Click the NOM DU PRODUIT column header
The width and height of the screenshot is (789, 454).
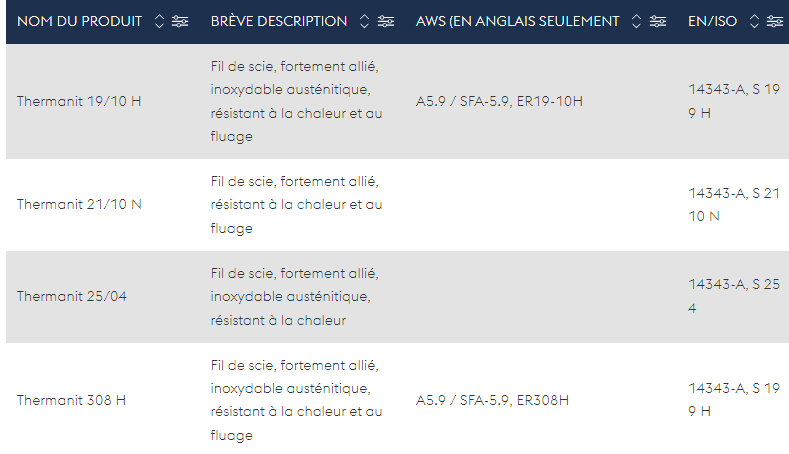pyautogui.click(x=80, y=21)
